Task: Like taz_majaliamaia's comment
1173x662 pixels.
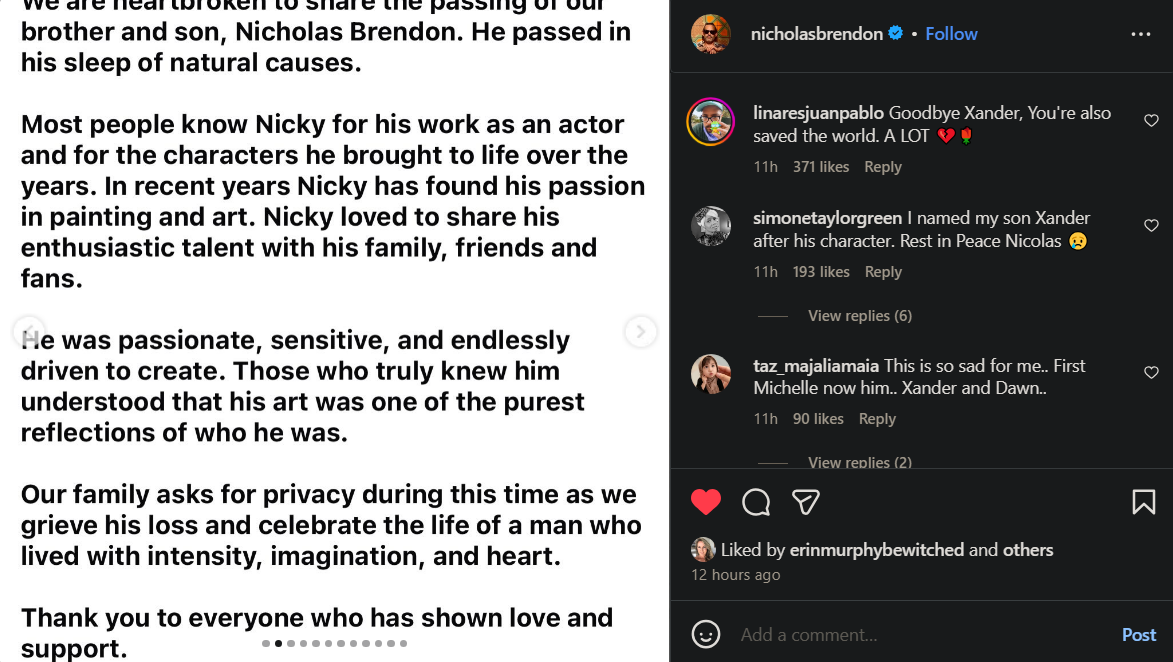Action: click(1151, 373)
